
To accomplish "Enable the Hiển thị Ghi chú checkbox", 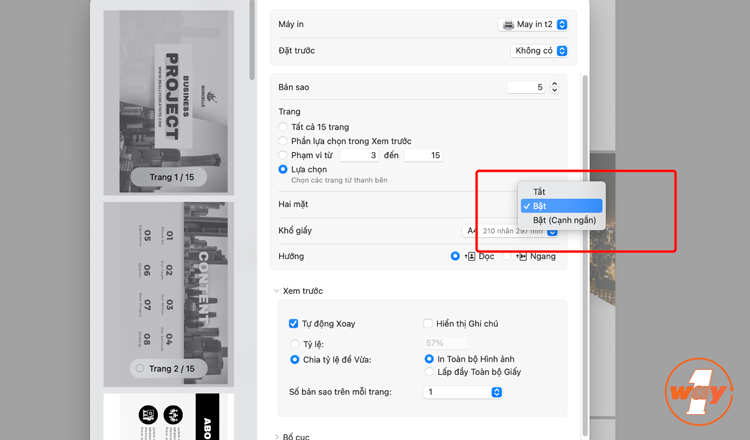I will pyautogui.click(x=428, y=324).
